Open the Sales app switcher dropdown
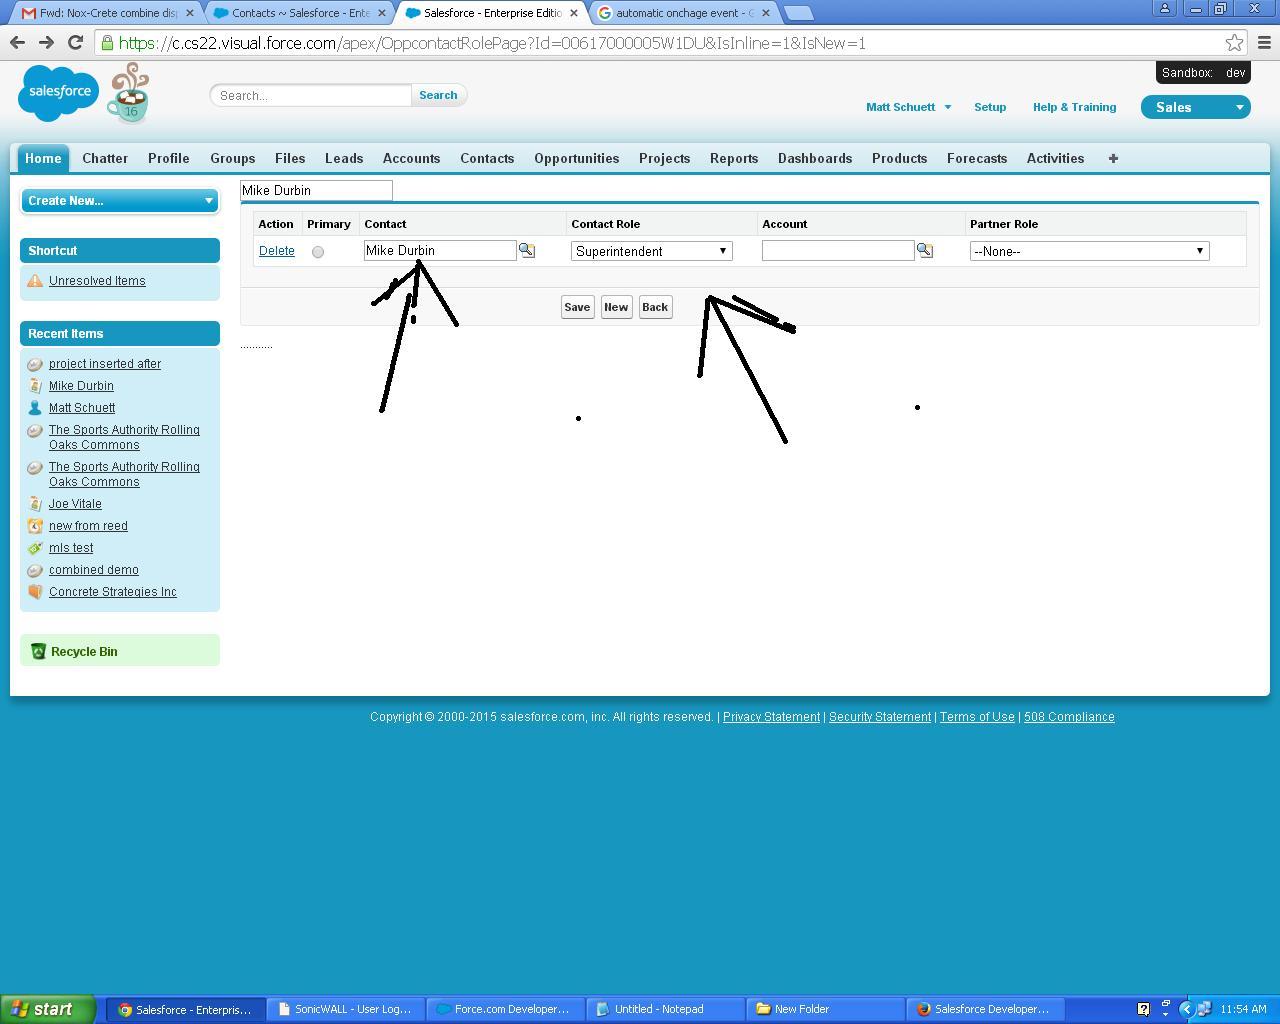This screenshot has width=1280, height=1024. tap(1196, 107)
